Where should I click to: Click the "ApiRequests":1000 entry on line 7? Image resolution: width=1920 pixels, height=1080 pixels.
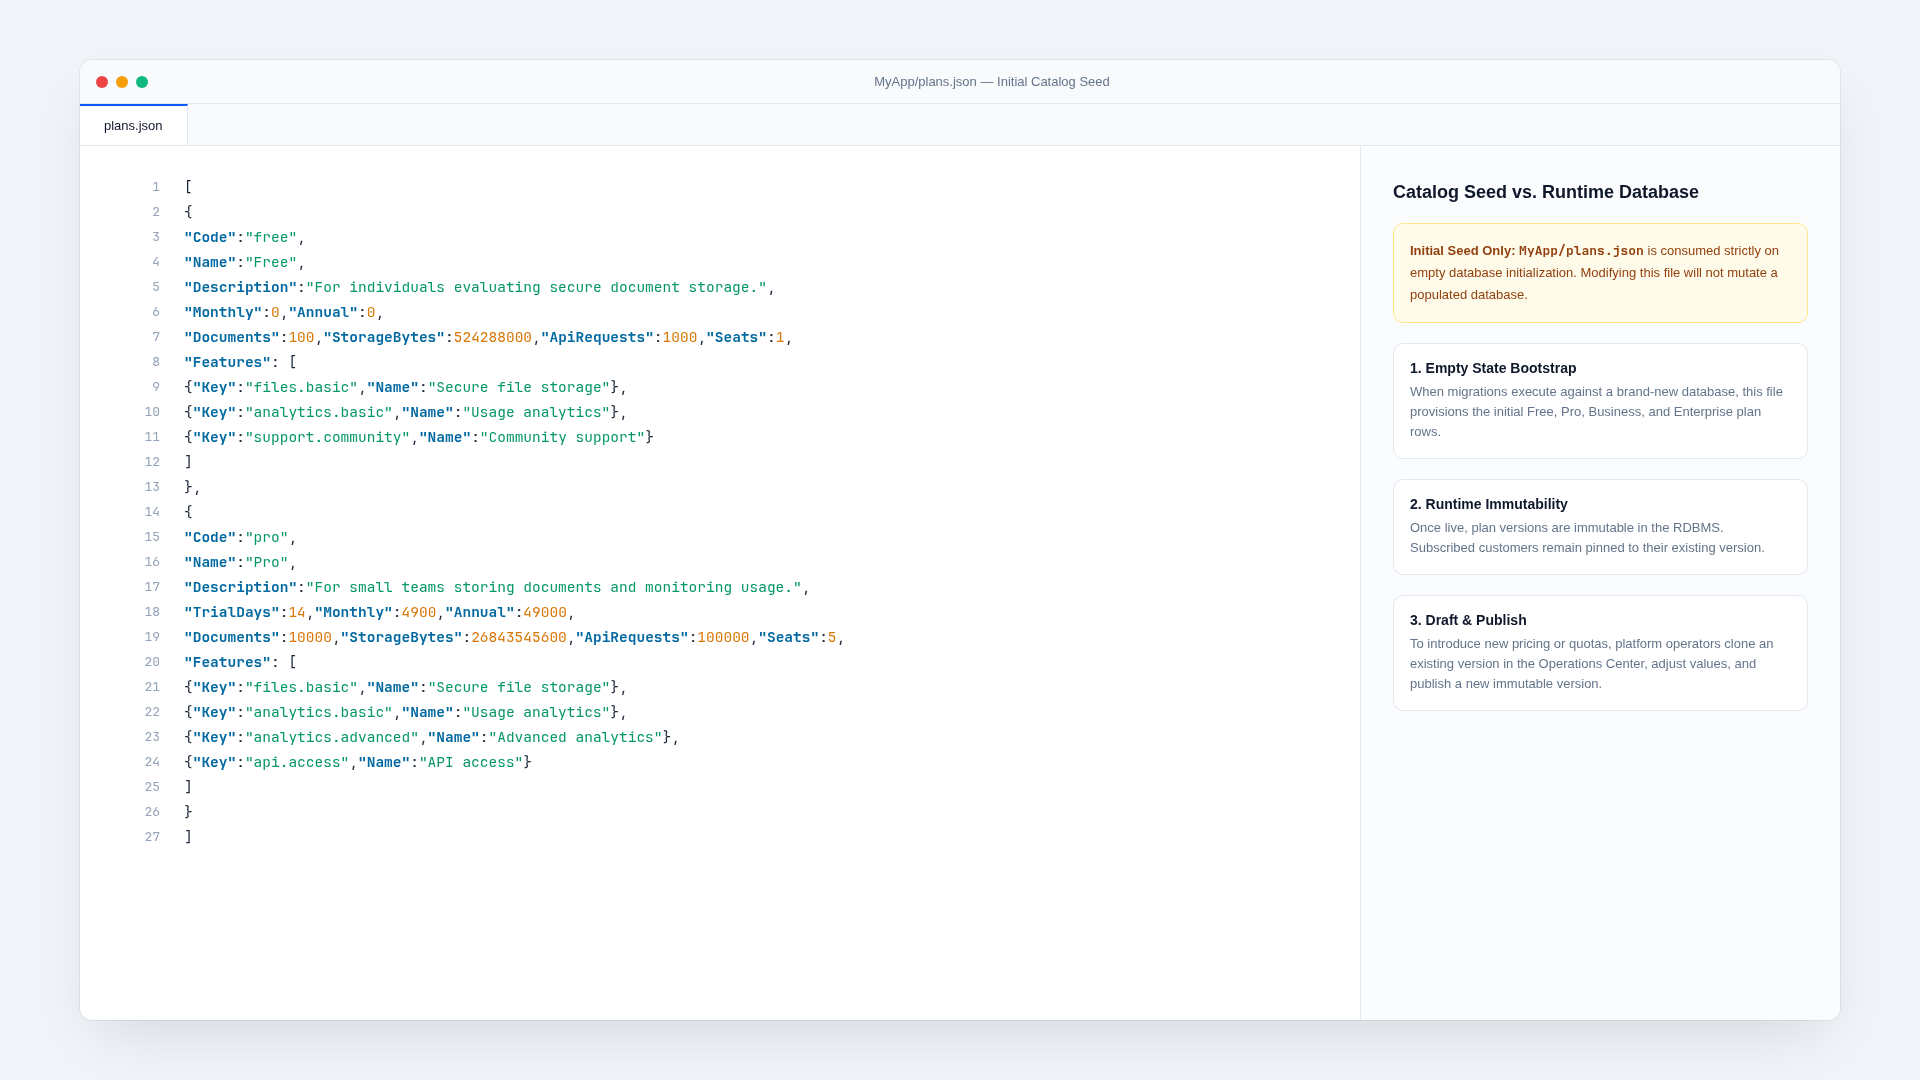pos(619,337)
